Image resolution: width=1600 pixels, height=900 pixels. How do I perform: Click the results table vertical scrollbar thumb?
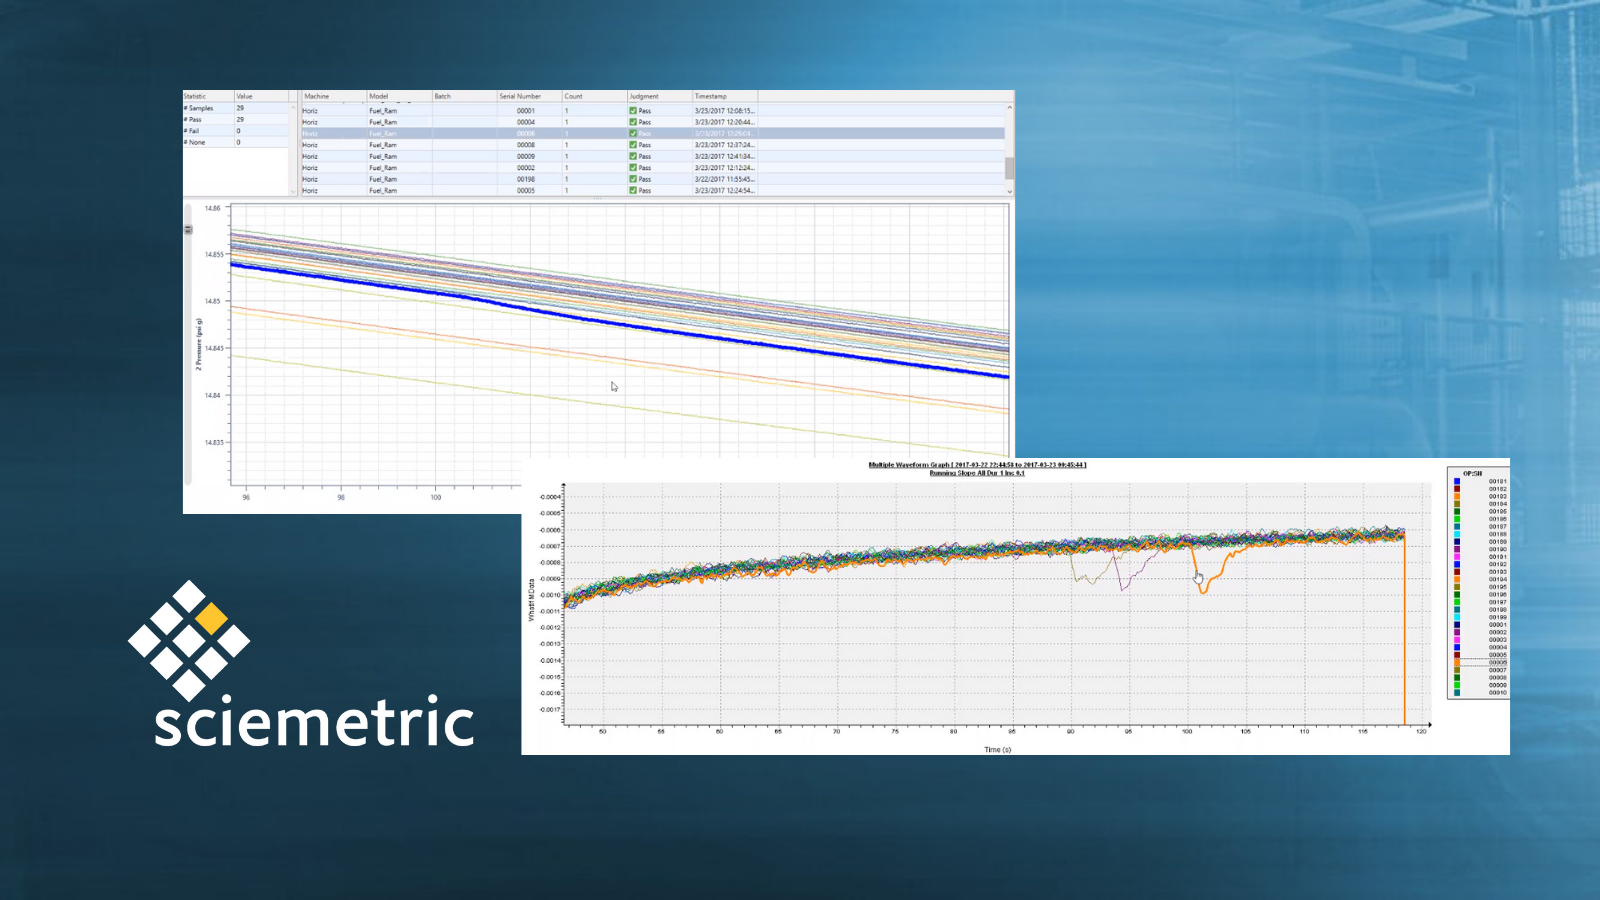(1009, 167)
